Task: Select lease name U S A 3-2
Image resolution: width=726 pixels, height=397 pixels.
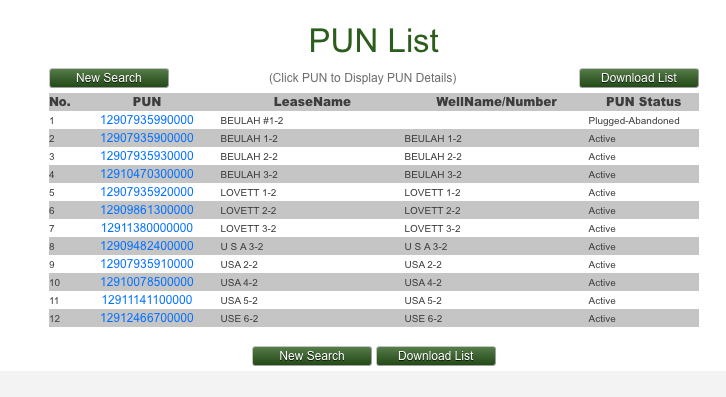Action: click(242, 247)
